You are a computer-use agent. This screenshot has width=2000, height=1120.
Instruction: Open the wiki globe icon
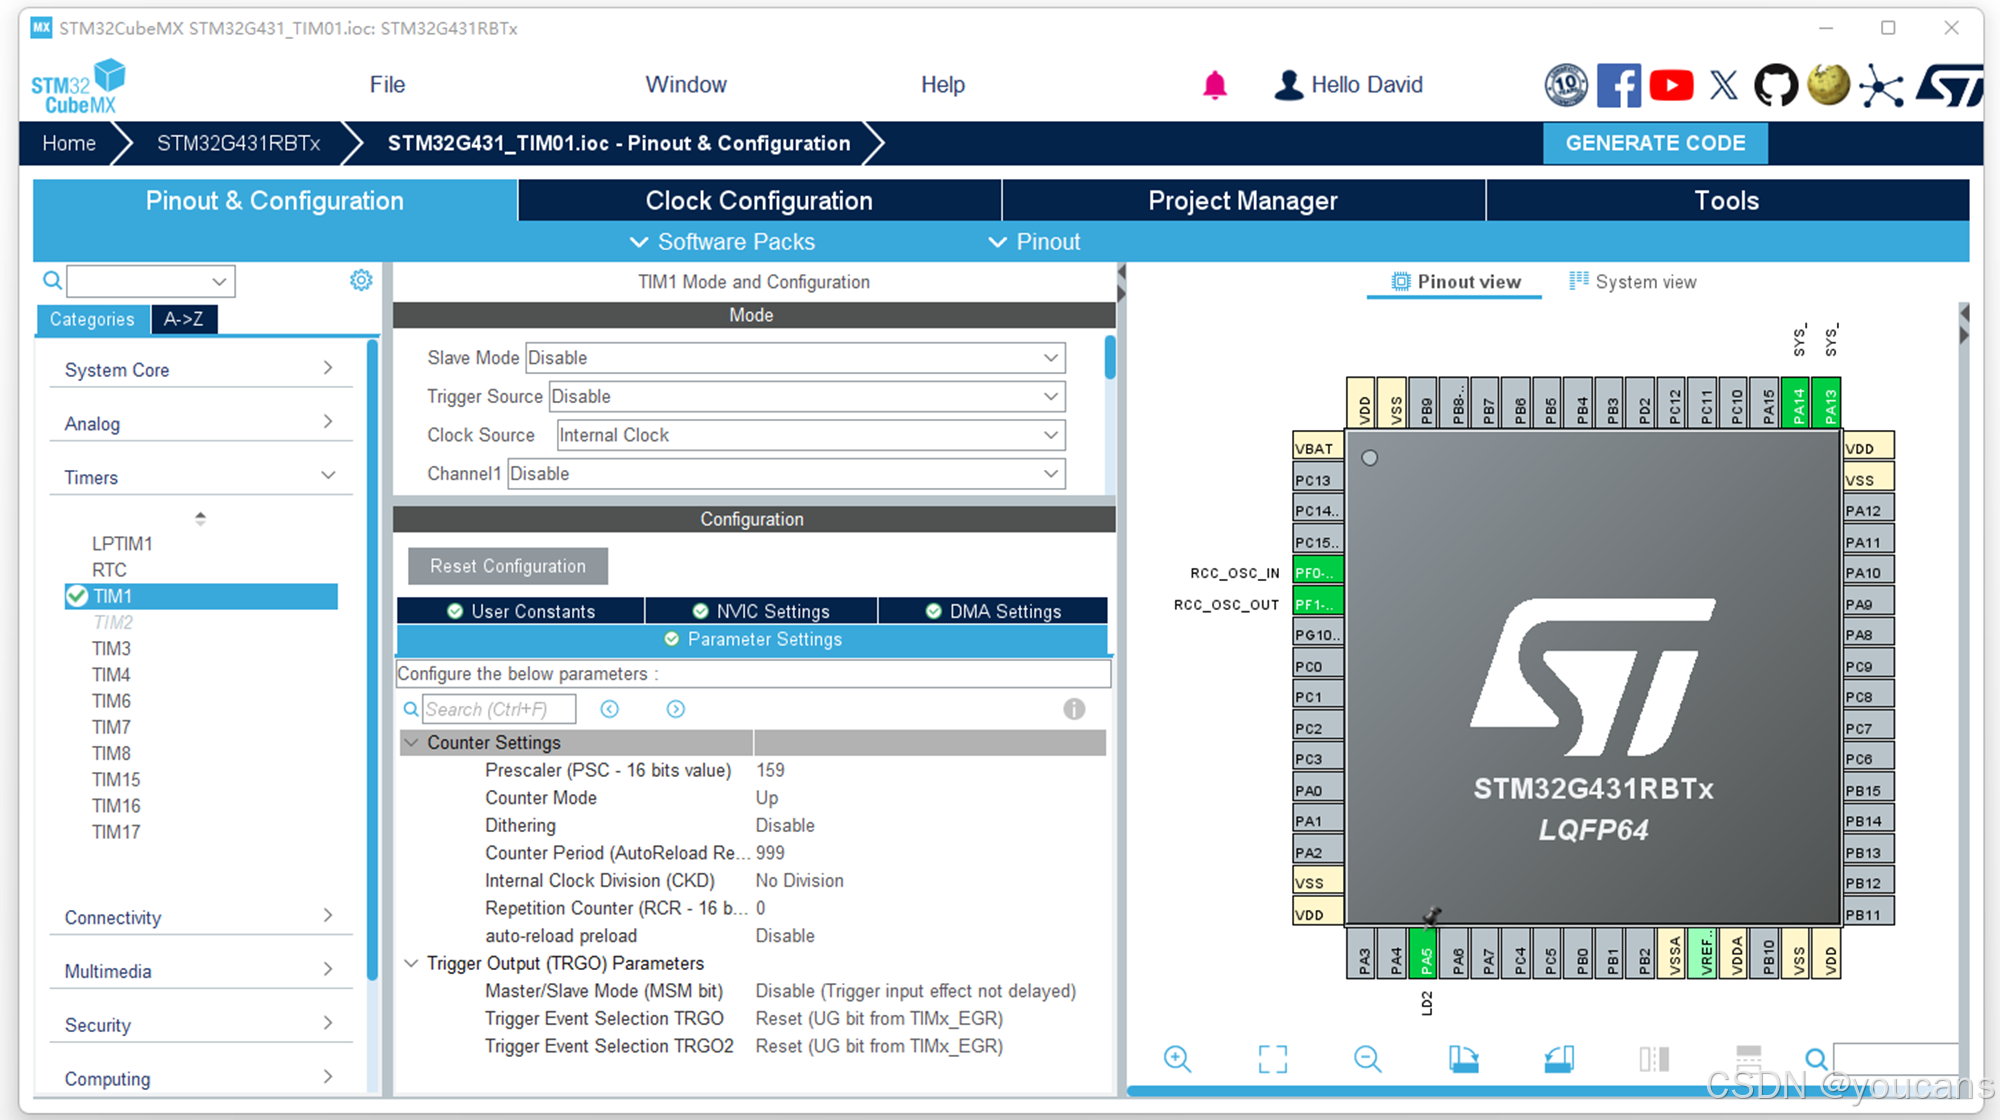coord(1829,85)
